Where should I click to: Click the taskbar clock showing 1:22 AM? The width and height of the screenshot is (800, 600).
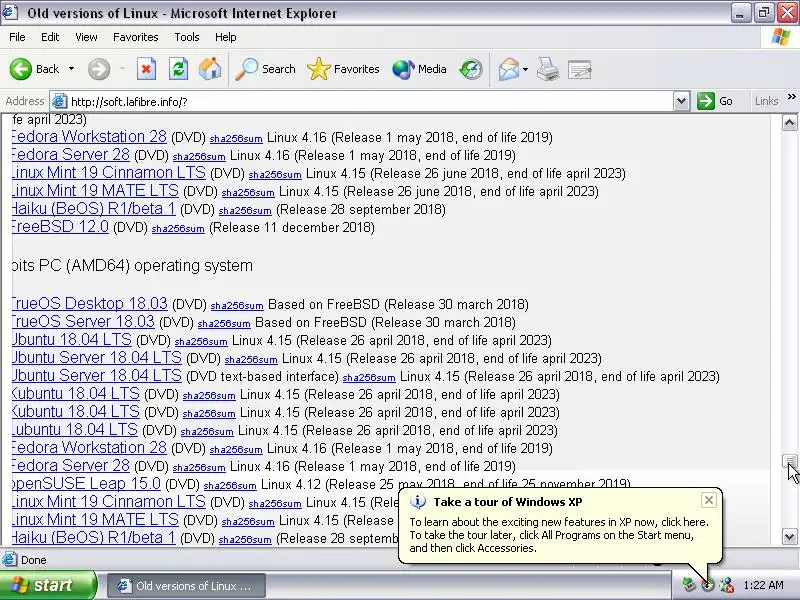pos(763,585)
